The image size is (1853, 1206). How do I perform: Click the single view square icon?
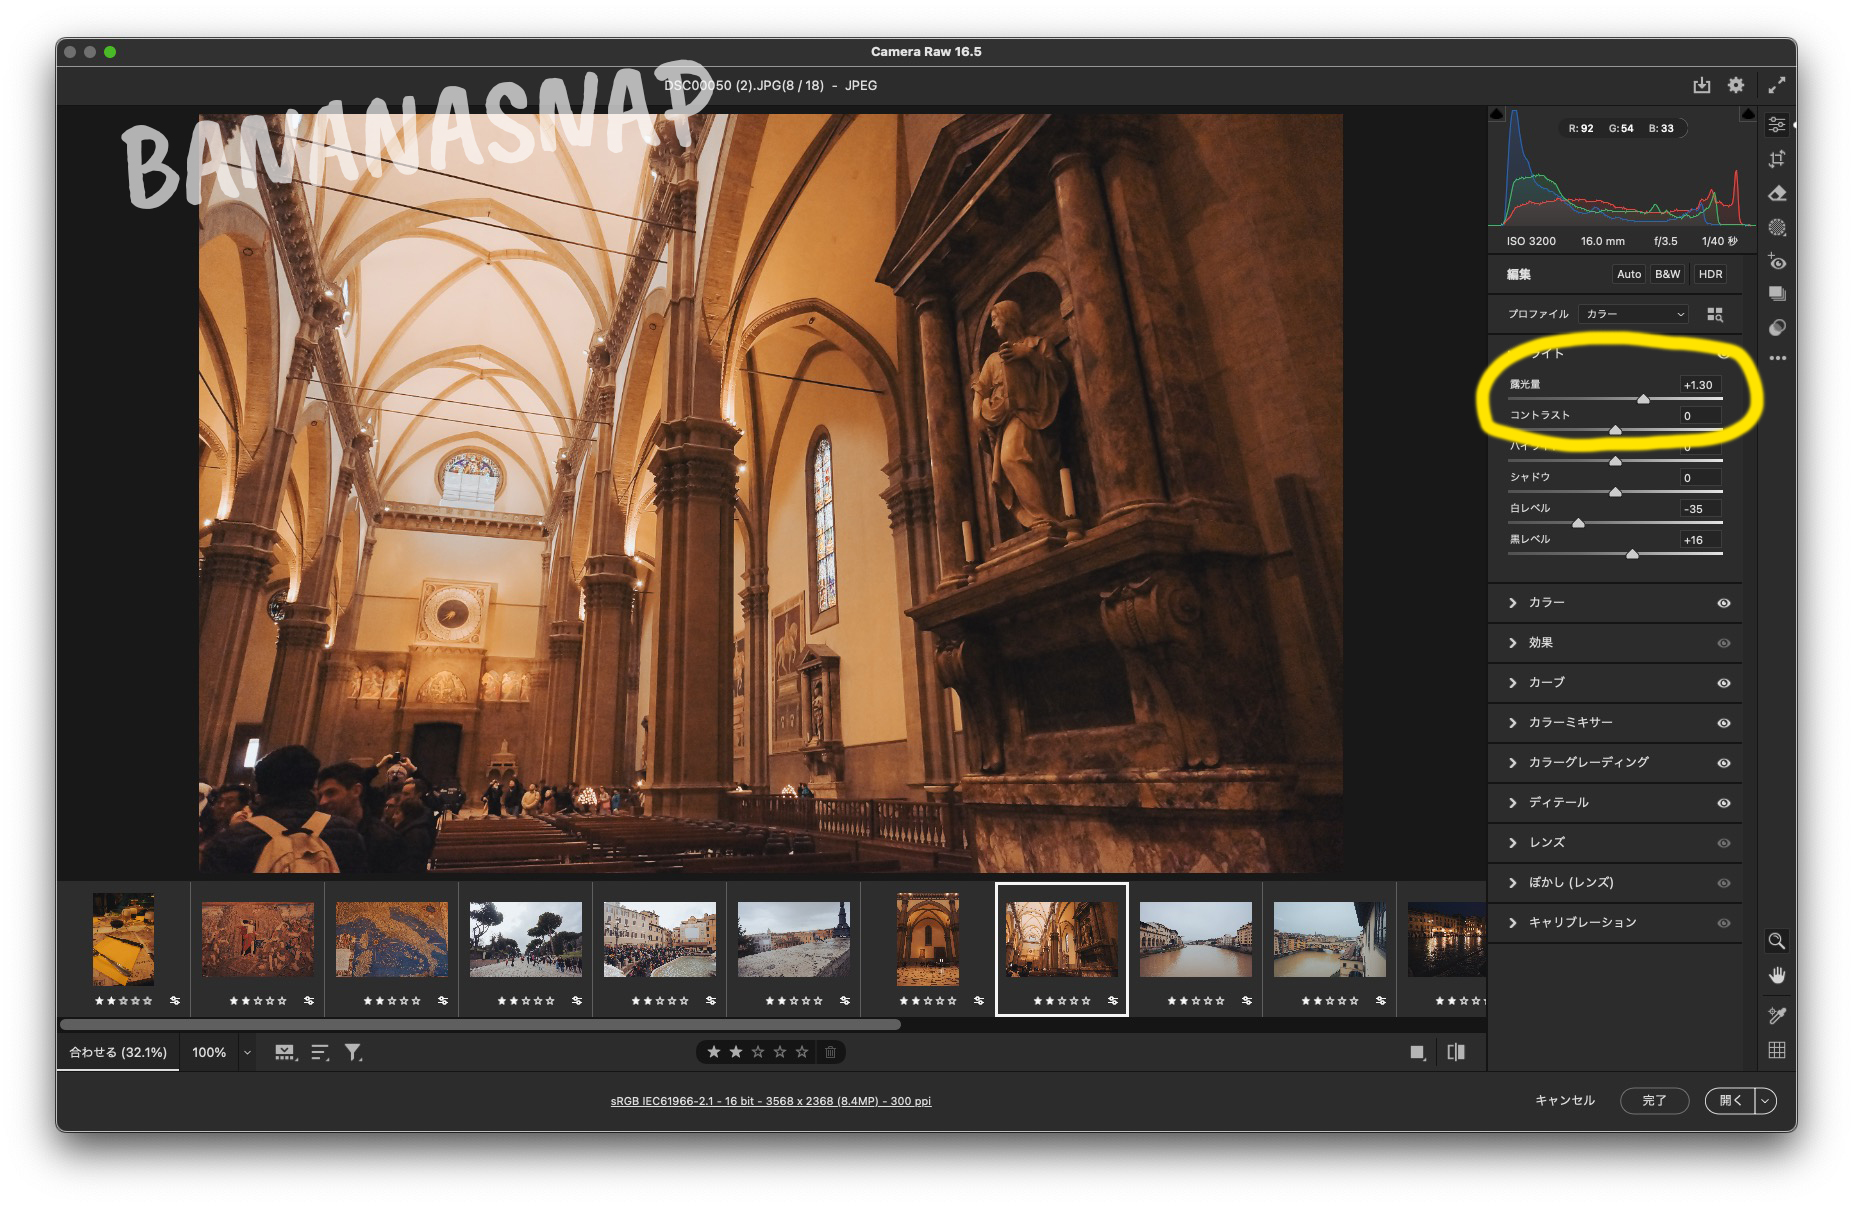click(x=1417, y=1052)
